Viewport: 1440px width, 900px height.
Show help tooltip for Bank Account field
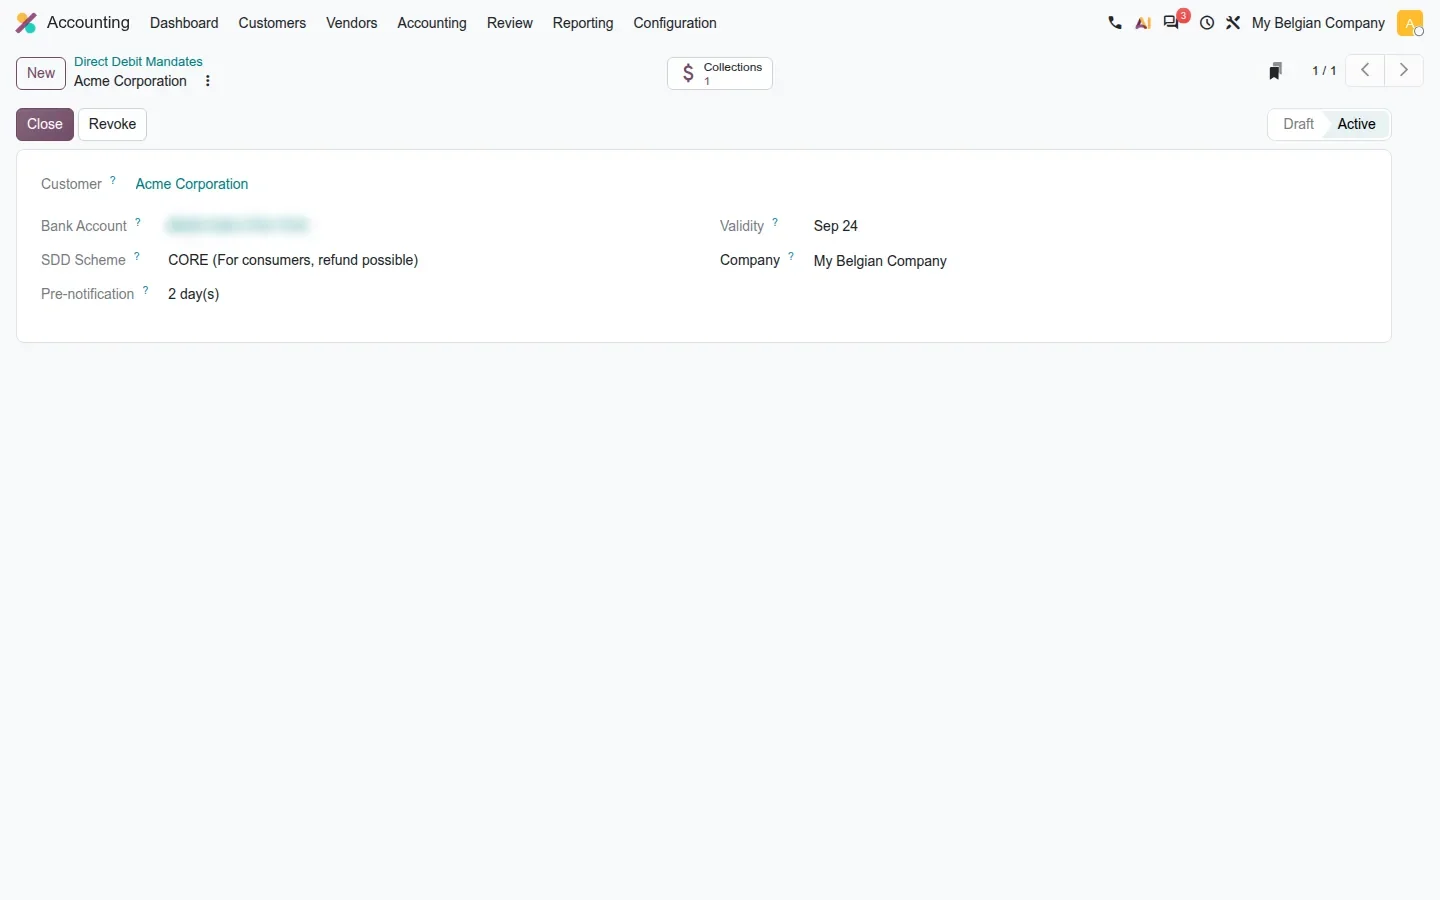pyautogui.click(x=138, y=223)
